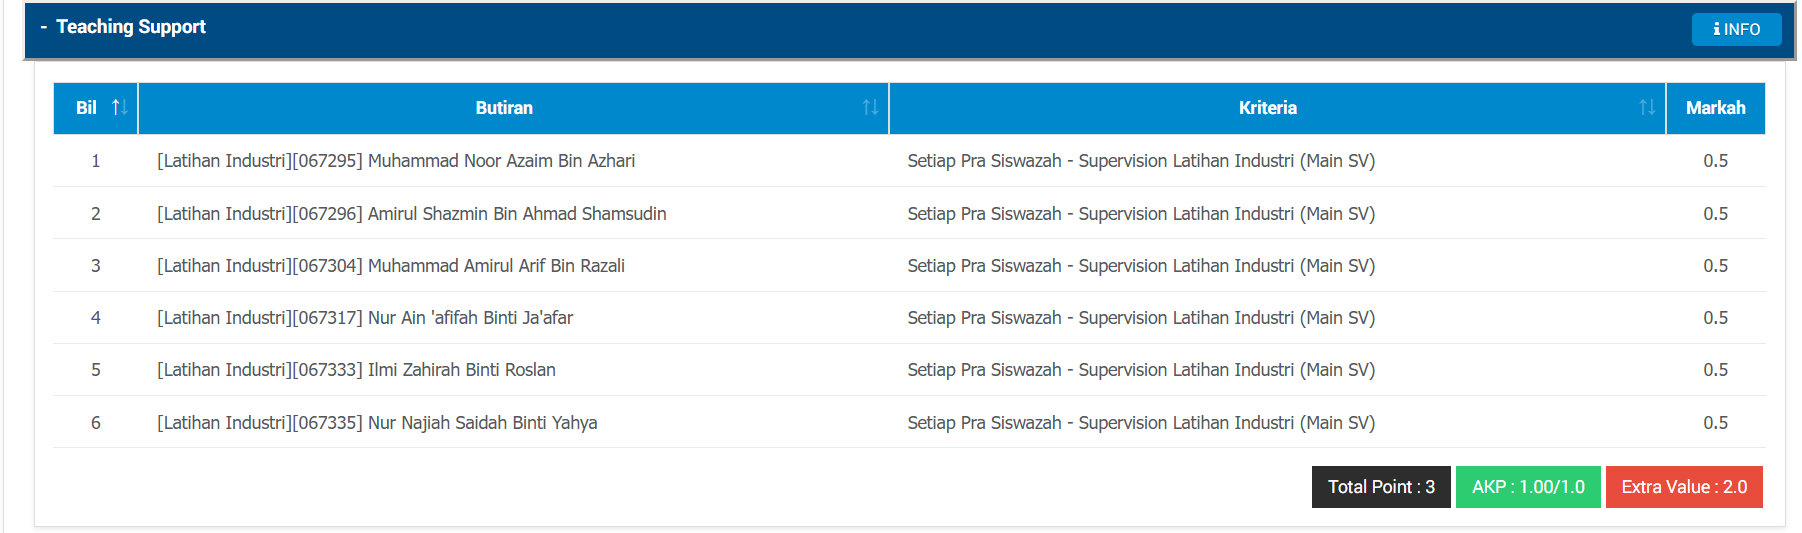The height and width of the screenshot is (533, 1802).
Task: Click the Markah column header
Action: pyautogui.click(x=1715, y=108)
